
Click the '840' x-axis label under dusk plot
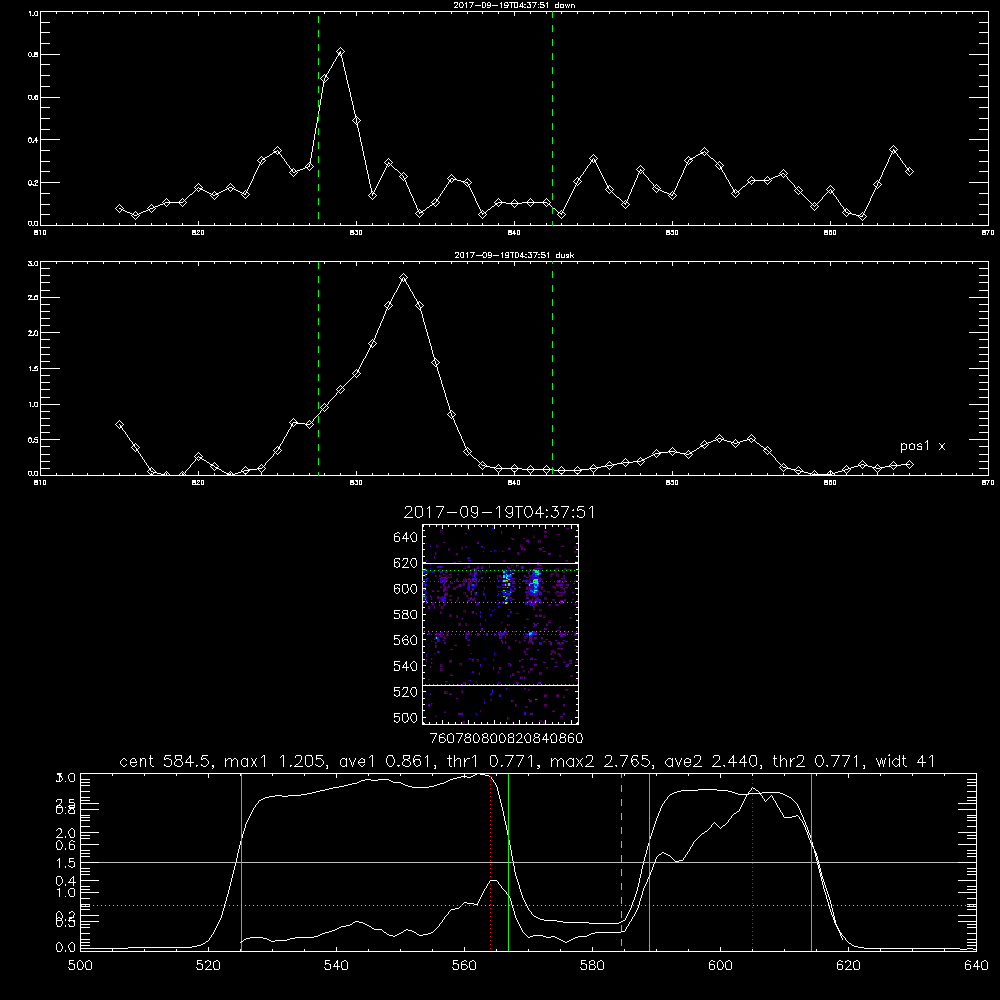click(514, 483)
